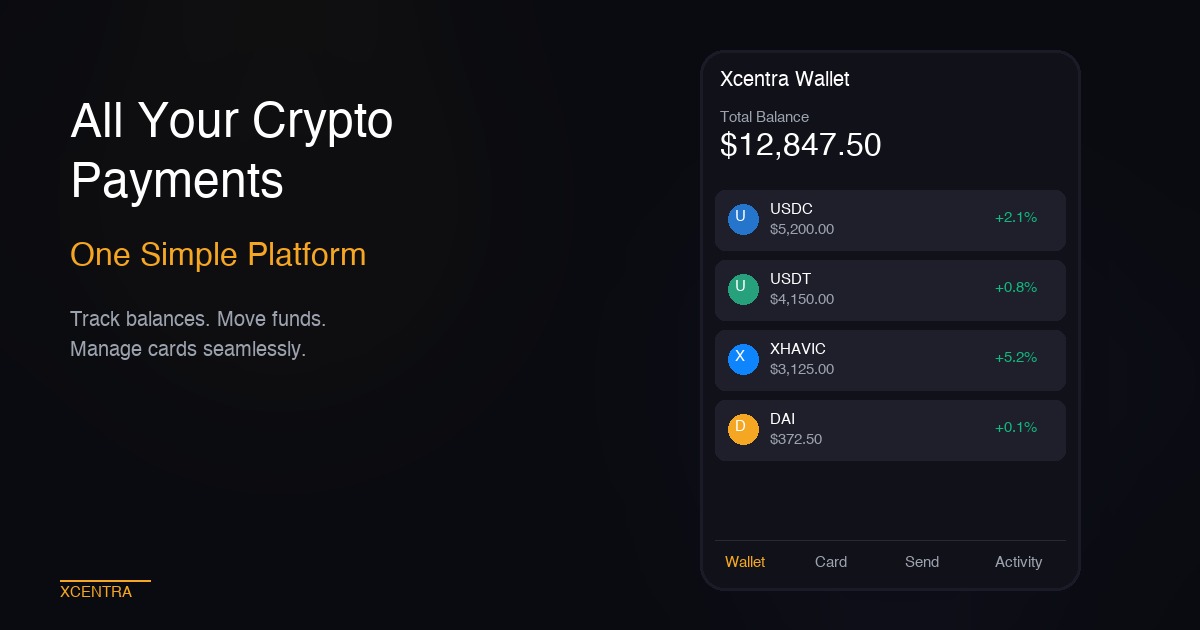Click the +2.1% gain indicator for USDC
Screen dimensions: 1200x630
[1016, 217]
